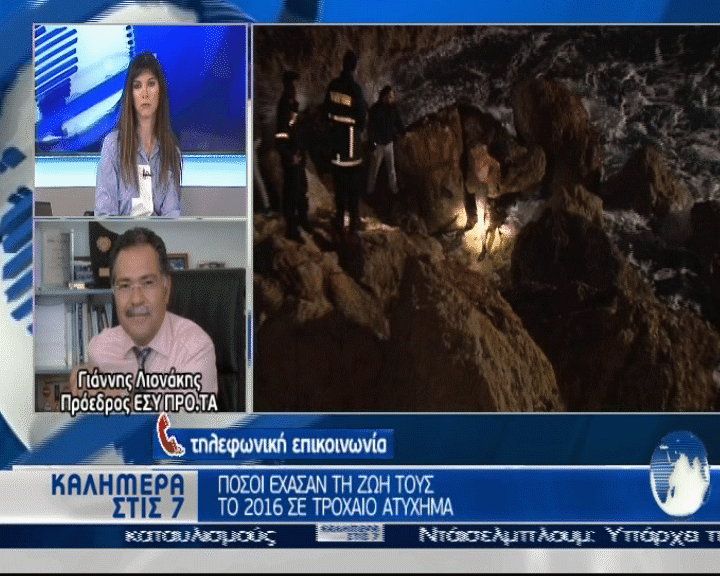Select the female anchor's video panel
This screenshot has height=576, width=720.
(140, 120)
